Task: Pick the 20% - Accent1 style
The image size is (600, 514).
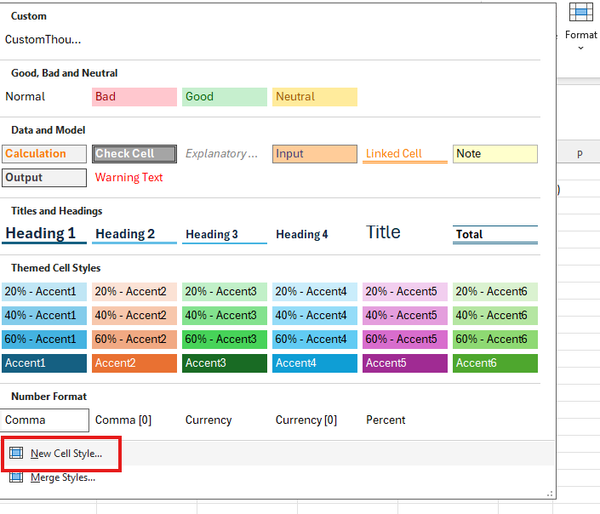Action: click(44, 292)
